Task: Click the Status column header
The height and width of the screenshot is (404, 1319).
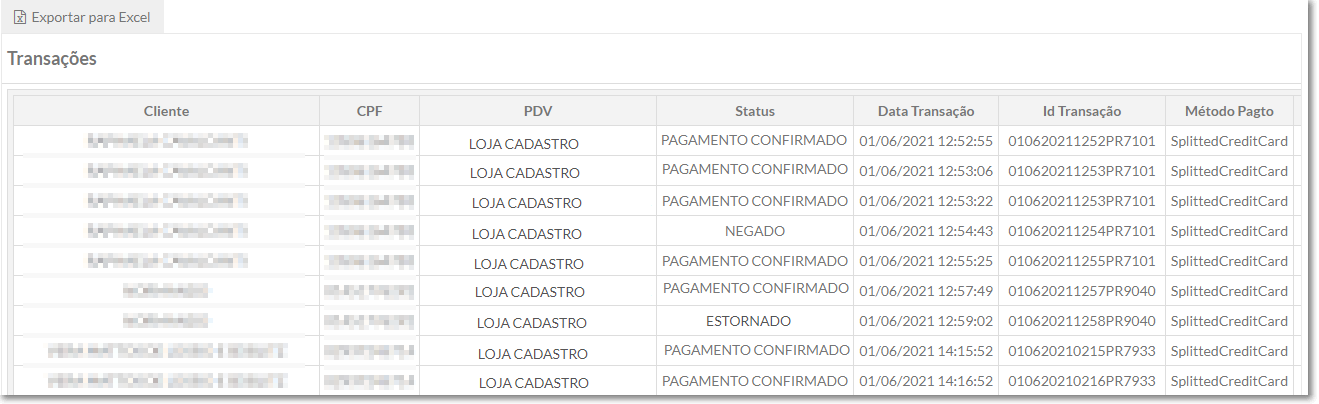Action: 755,111
